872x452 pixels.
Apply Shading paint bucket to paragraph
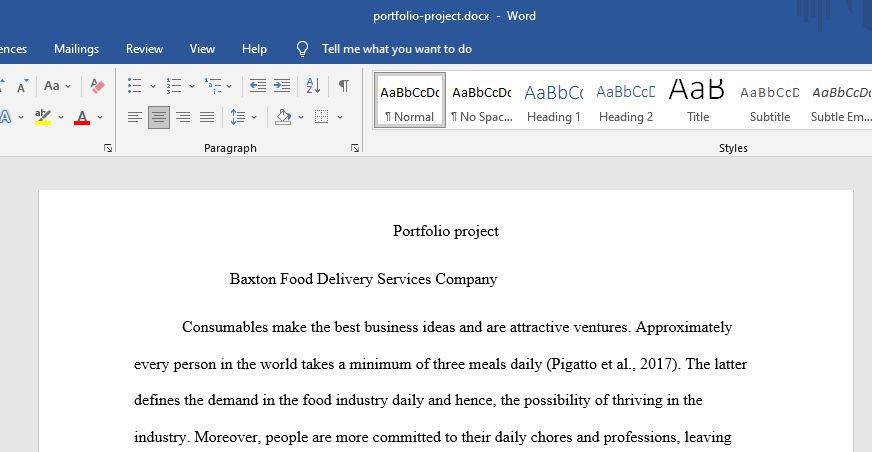283,117
